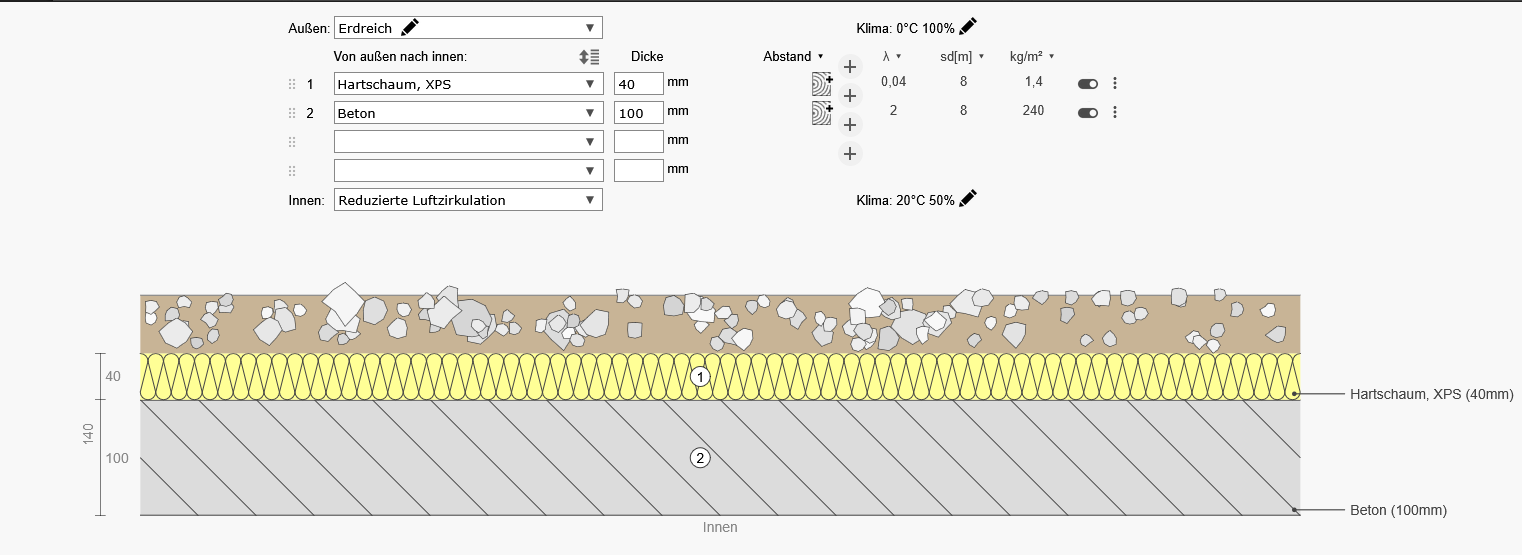Click the Klima: 20°C 50% text

coord(905,200)
